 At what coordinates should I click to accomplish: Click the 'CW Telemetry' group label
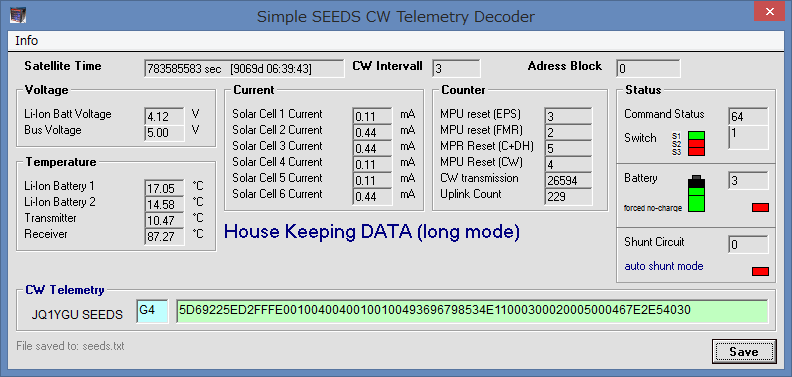click(x=65, y=290)
